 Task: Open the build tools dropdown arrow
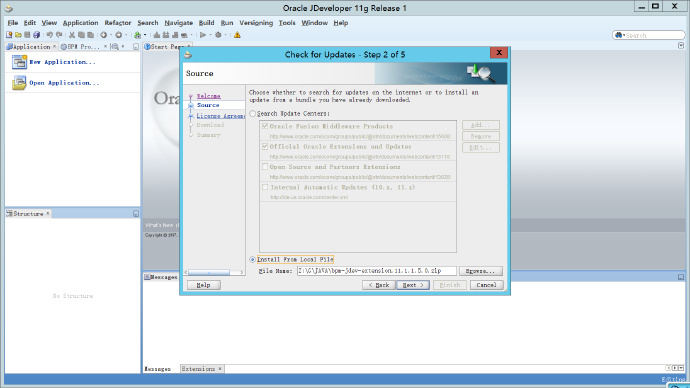pos(191,35)
